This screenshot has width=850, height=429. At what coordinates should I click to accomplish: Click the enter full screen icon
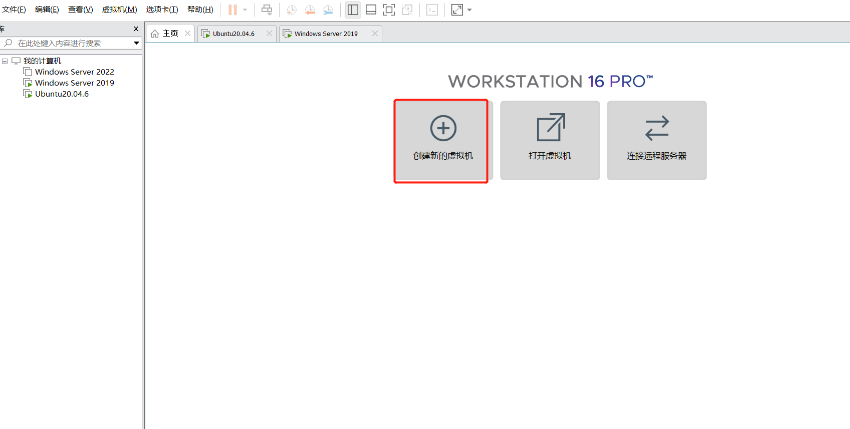(389, 10)
